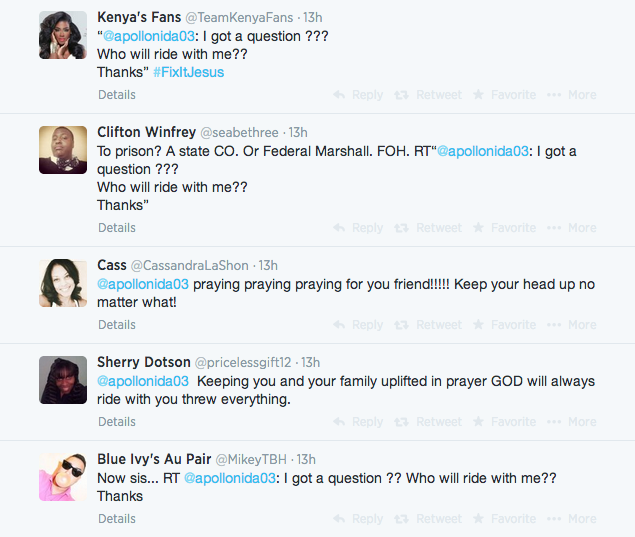Retweet Blue Ivy's Au Pair tweet
Viewport: 635px width, 537px height.
click(429, 519)
